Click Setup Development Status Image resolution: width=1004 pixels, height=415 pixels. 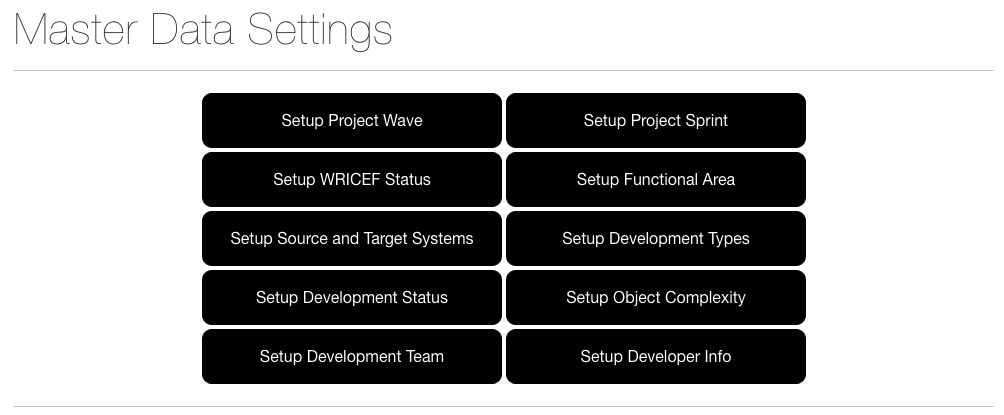(x=352, y=298)
